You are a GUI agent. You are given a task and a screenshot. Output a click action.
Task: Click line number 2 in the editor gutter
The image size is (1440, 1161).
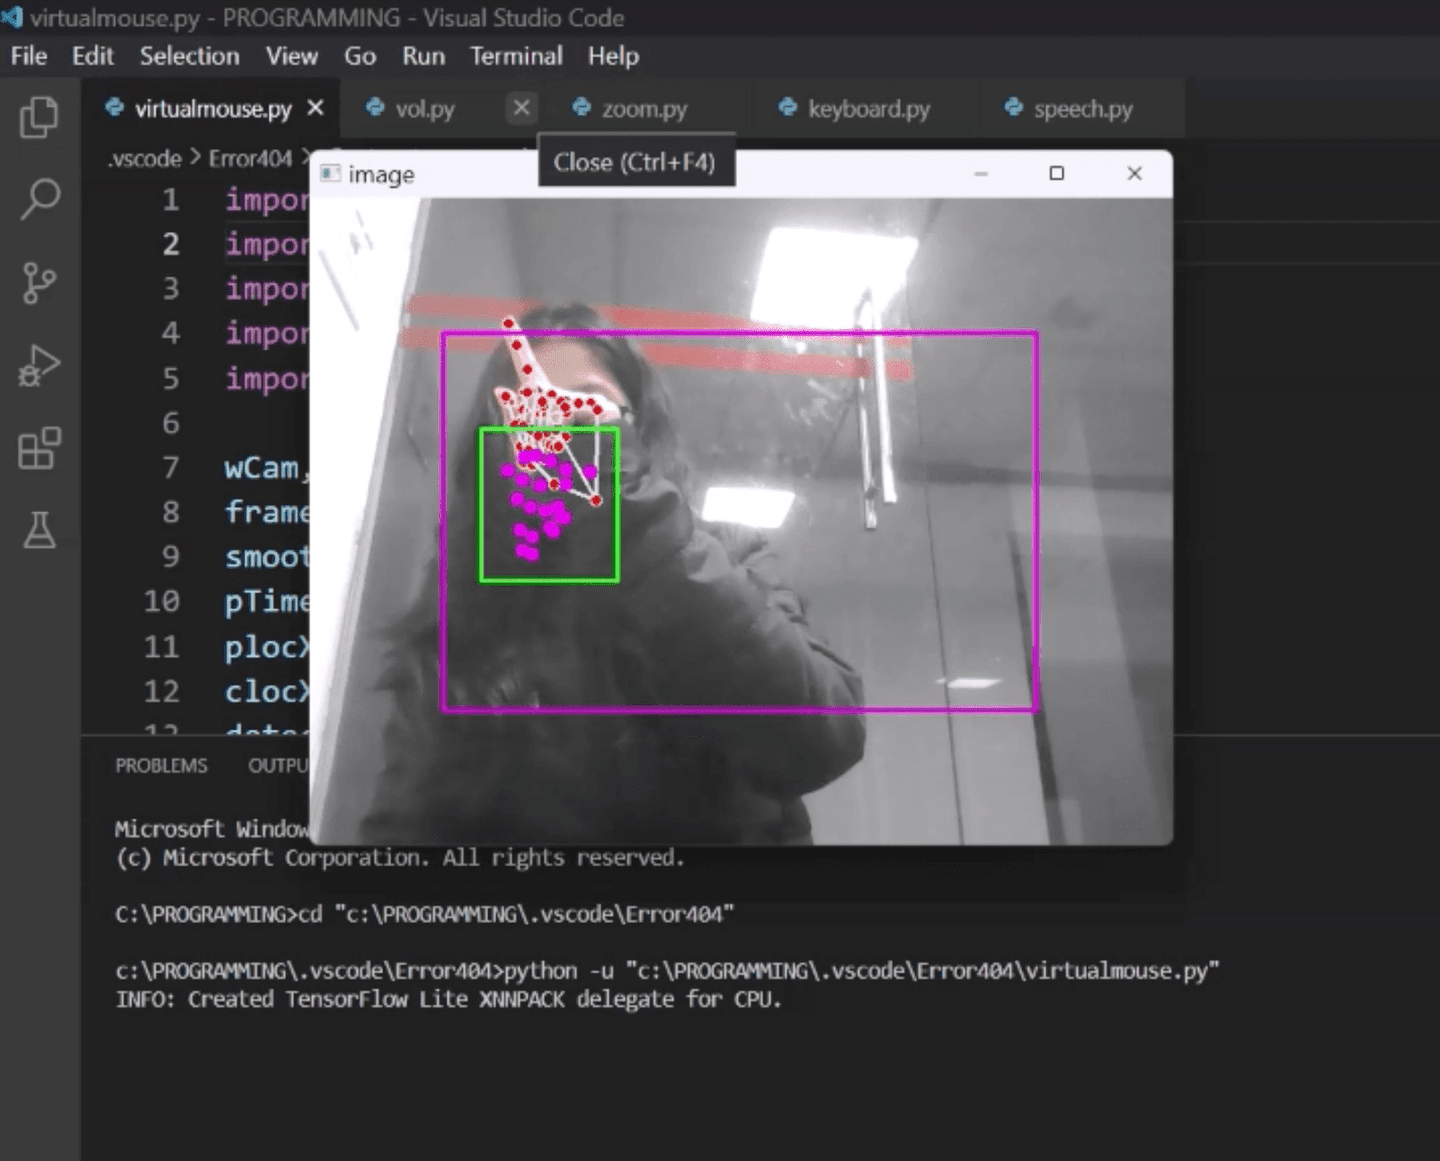coord(171,244)
